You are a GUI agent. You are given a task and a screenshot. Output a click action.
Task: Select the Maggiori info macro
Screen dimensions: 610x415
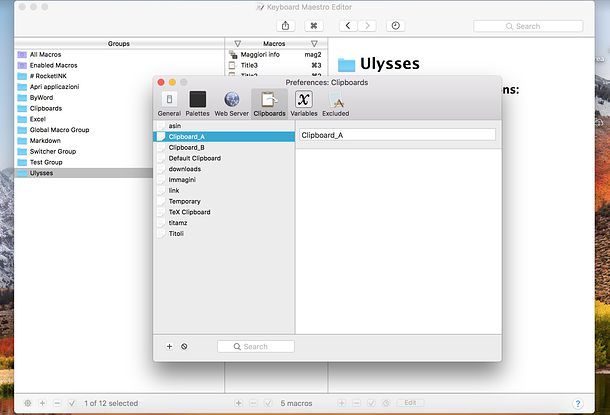pos(276,54)
